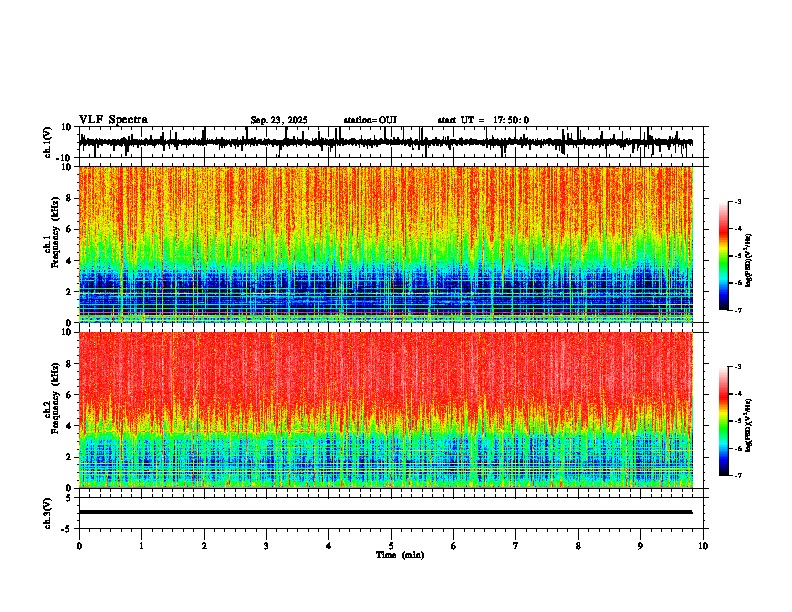792x612 pixels.
Task: Click the ch.2 log(PSD) color bar label
Action: [x=749, y=425]
